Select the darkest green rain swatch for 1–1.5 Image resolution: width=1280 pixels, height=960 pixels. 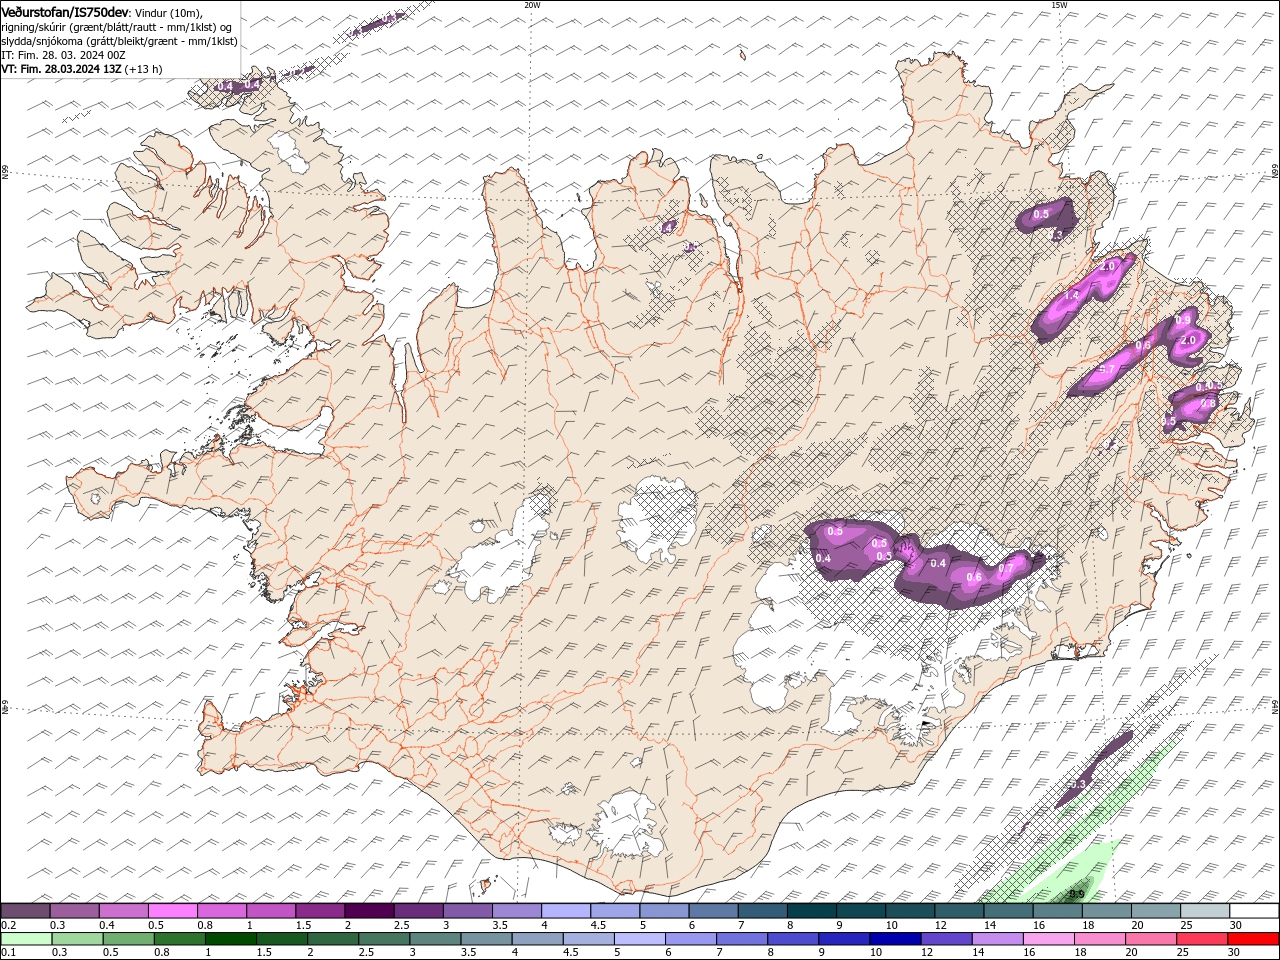[230, 939]
